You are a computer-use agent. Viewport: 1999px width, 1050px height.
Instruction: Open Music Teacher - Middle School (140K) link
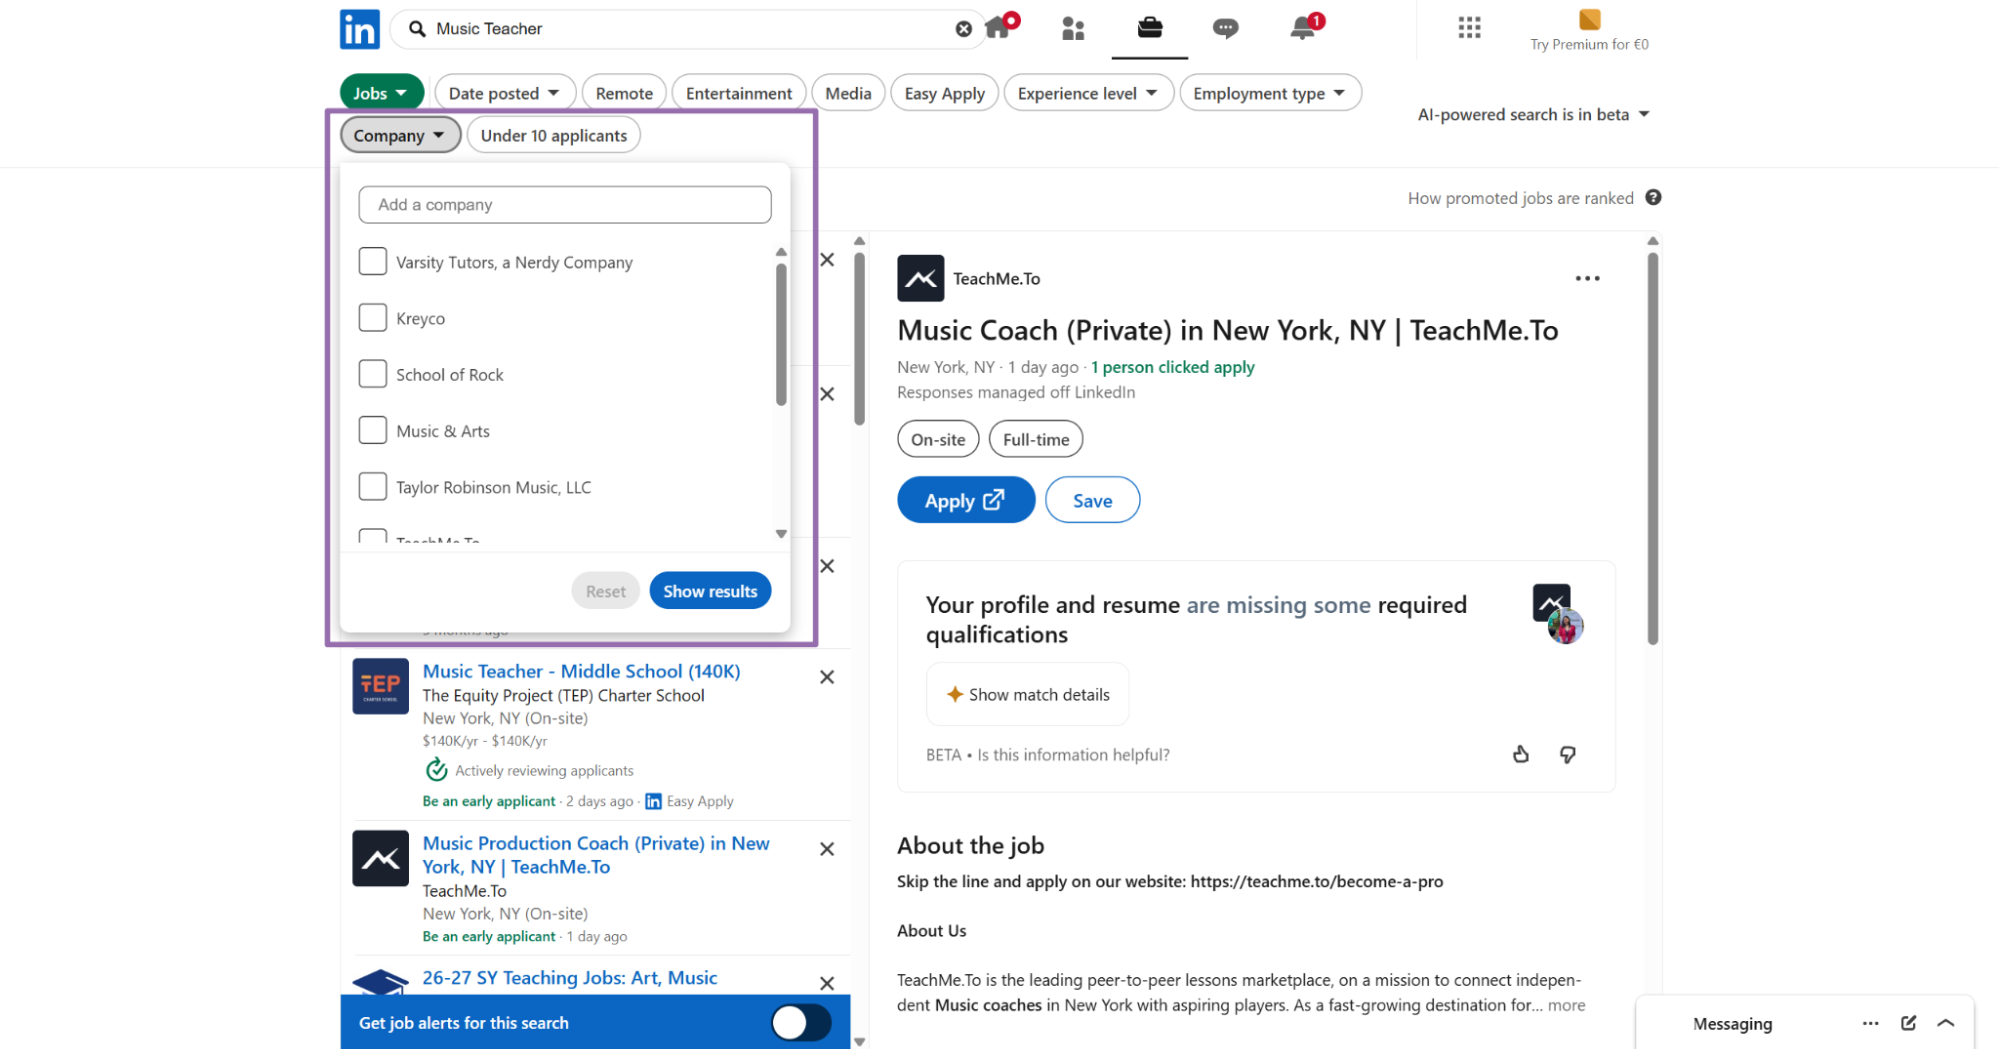pos(581,671)
